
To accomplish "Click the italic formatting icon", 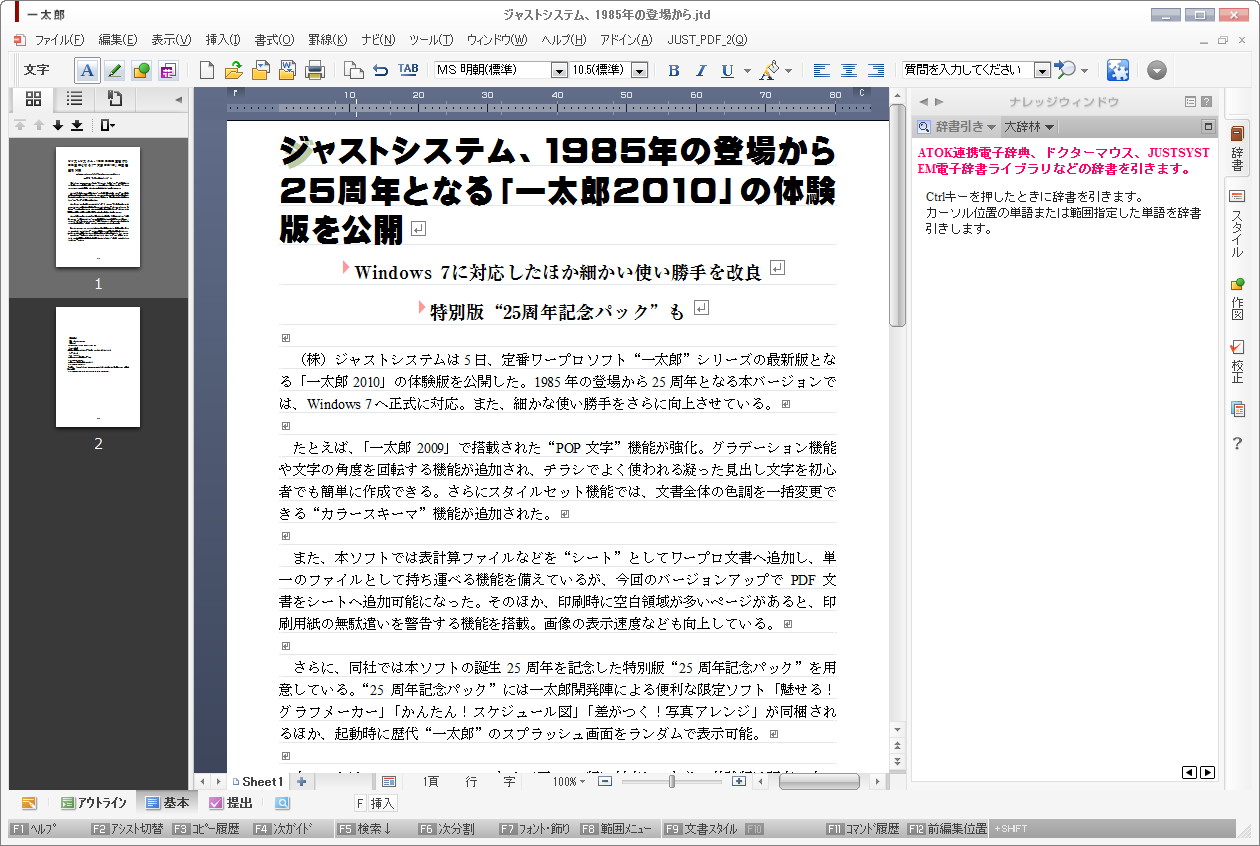I will click(x=700, y=70).
